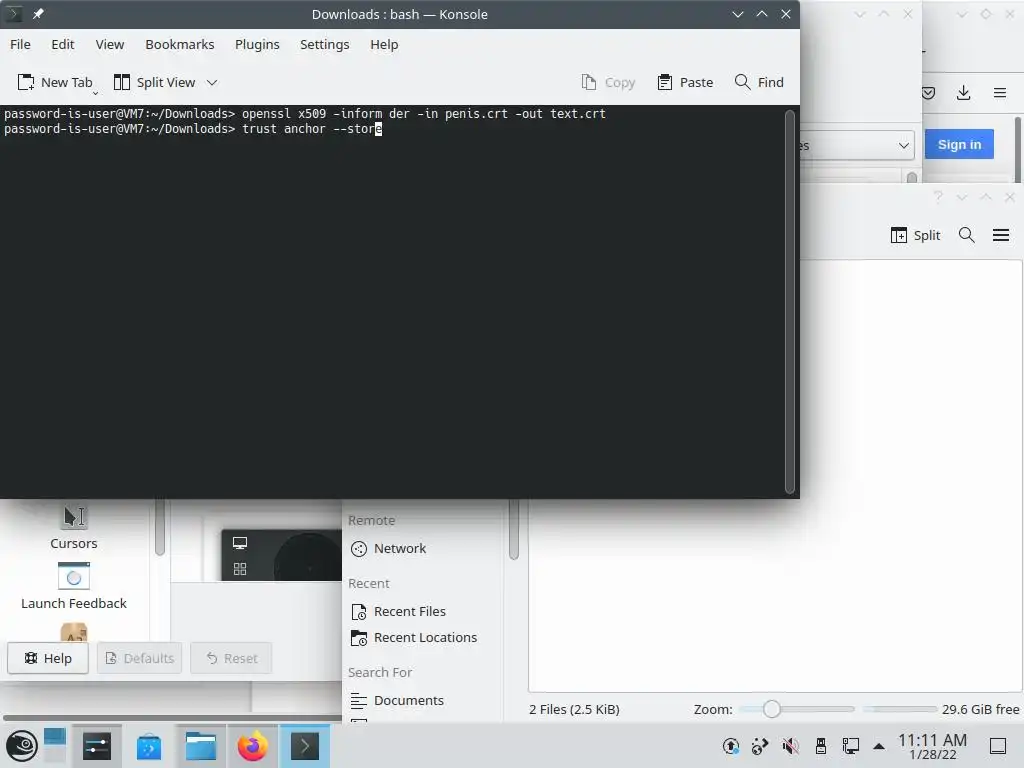Click Sign in button in Firefox window
This screenshot has width=1024, height=768.
coord(959,144)
